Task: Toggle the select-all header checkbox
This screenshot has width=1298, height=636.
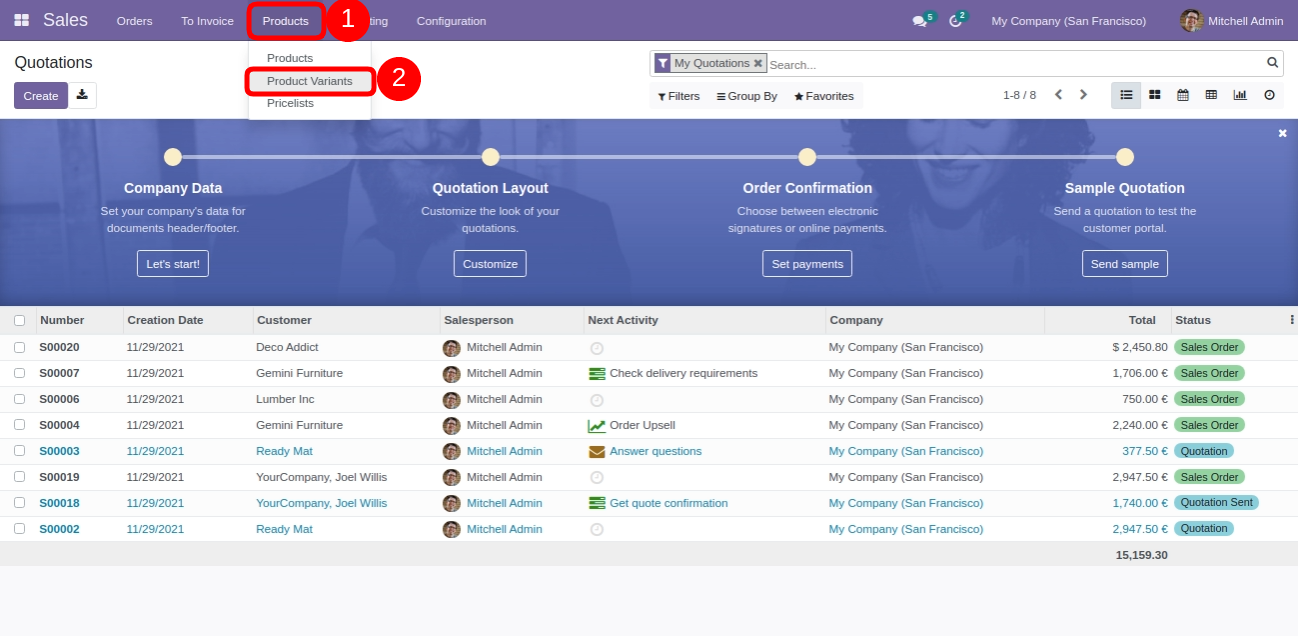Action: coord(19,320)
